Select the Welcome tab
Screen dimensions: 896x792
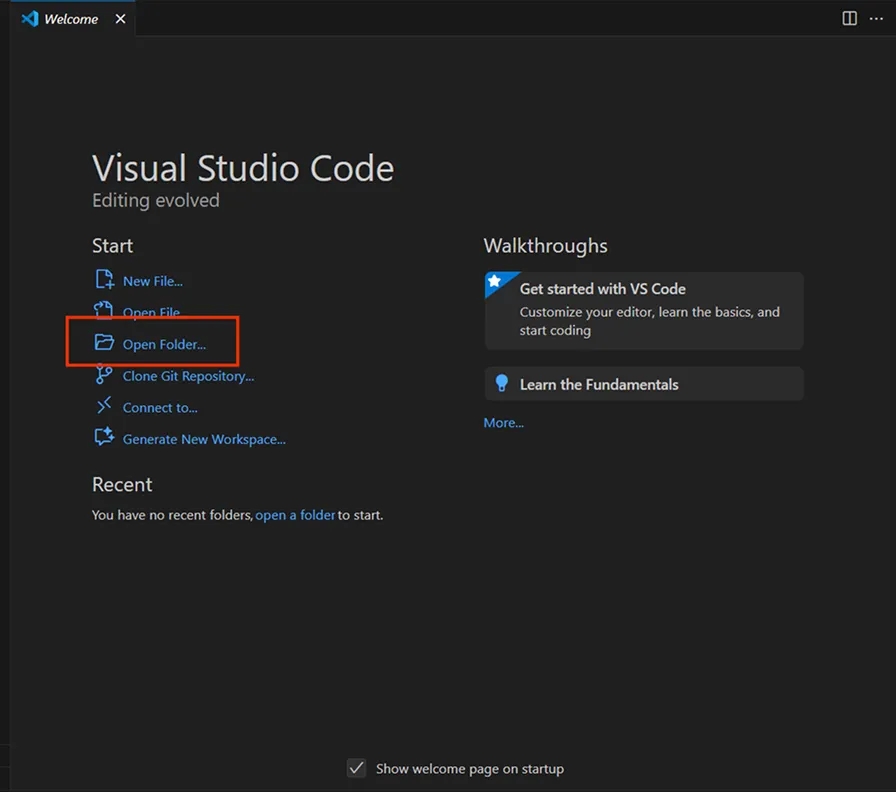(x=71, y=19)
